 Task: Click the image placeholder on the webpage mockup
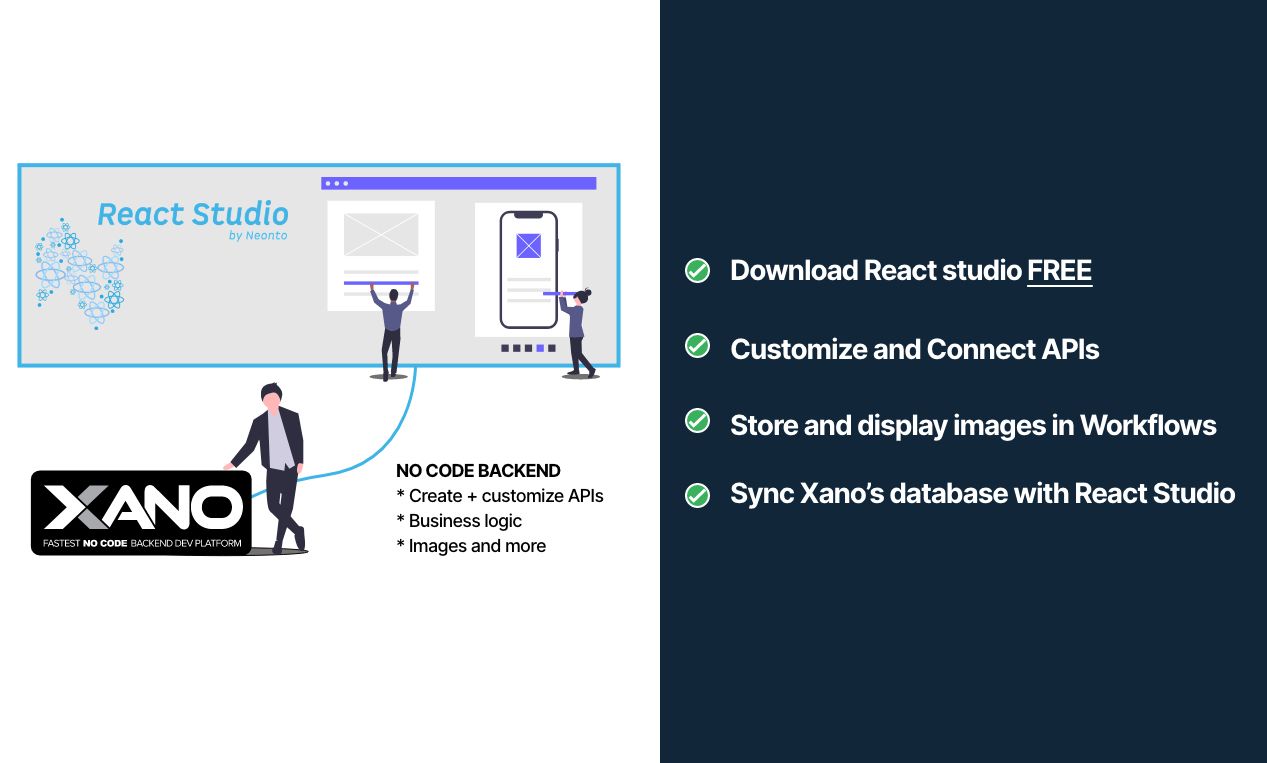(x=381, y=236)
